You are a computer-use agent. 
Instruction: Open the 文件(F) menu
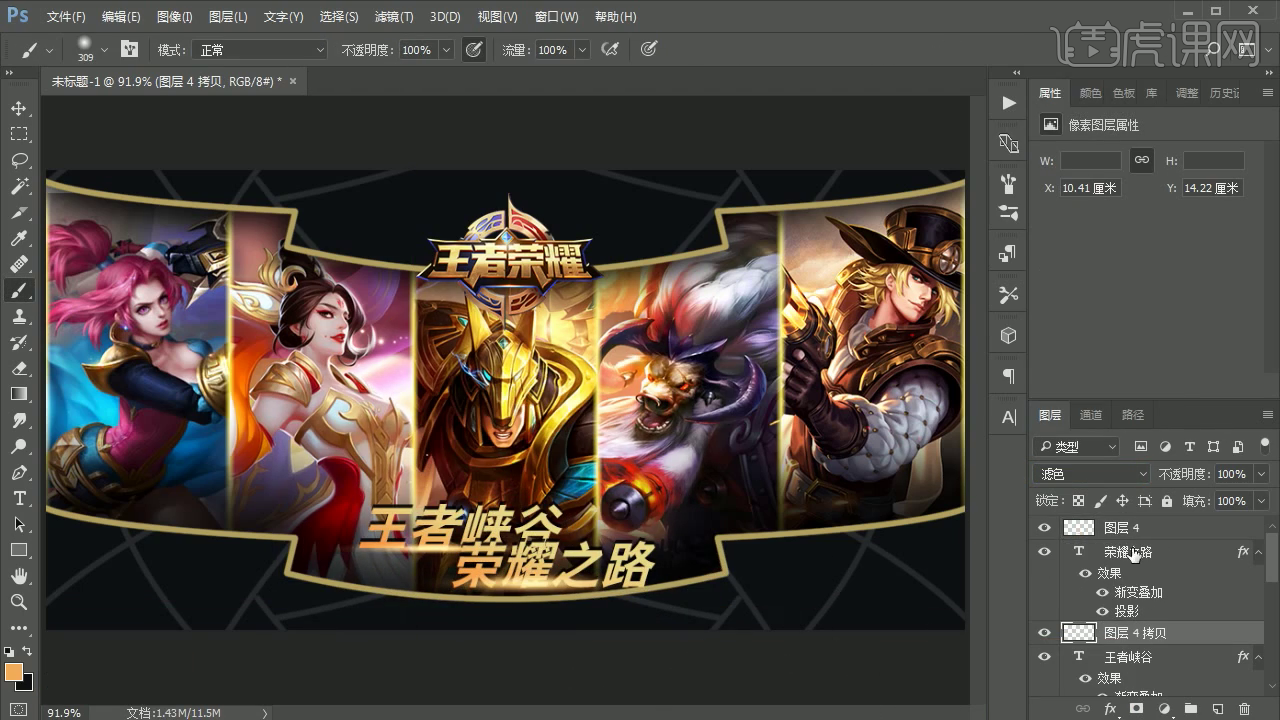click(x=66, y=17)
